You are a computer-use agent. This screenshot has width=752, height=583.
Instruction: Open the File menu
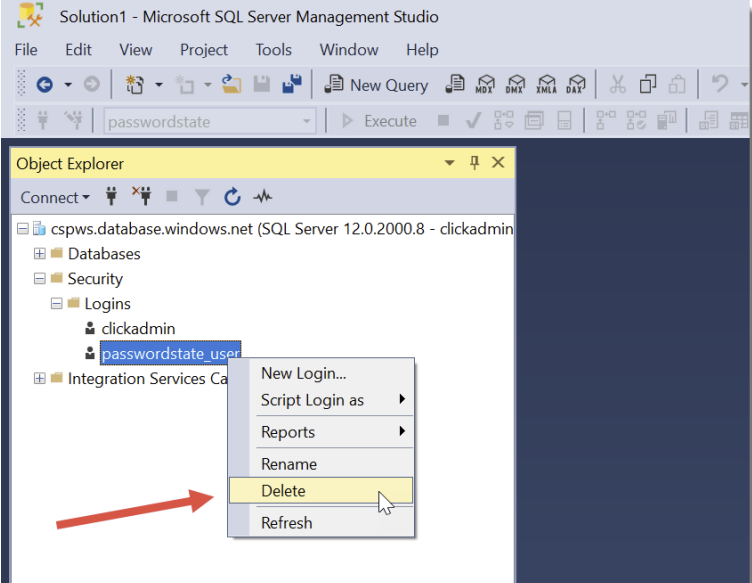coord(26,50)
